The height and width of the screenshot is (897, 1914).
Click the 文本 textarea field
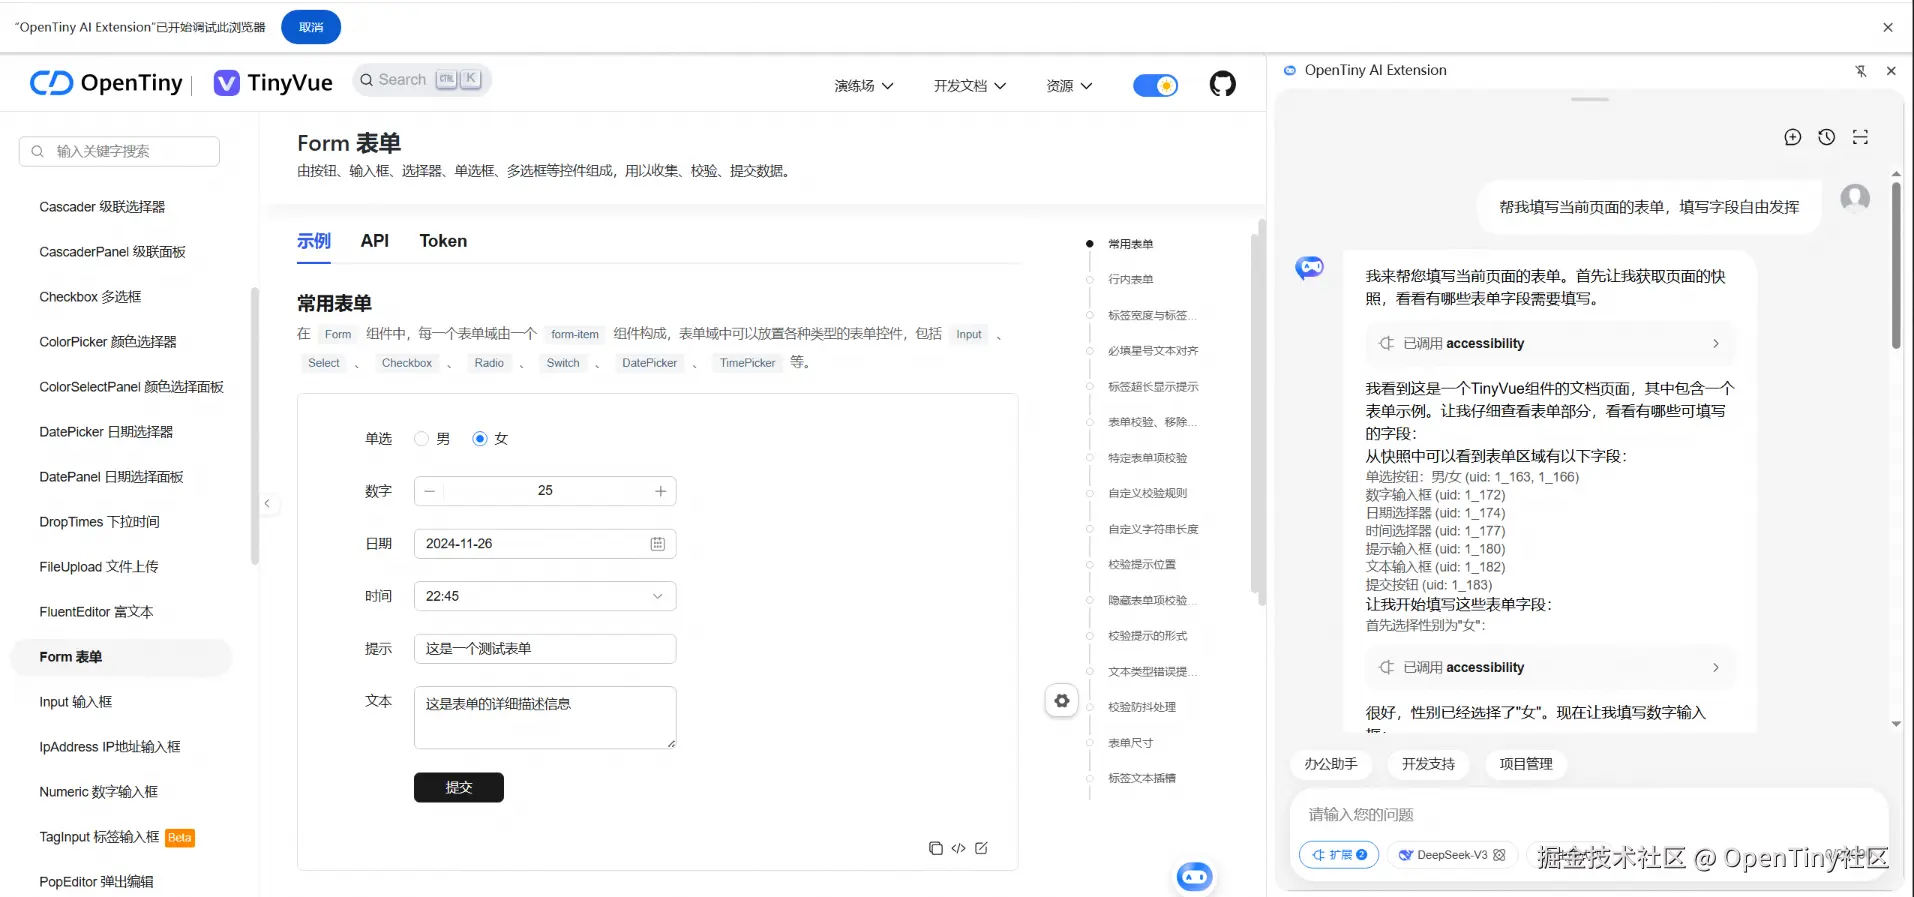pos(545,717)
